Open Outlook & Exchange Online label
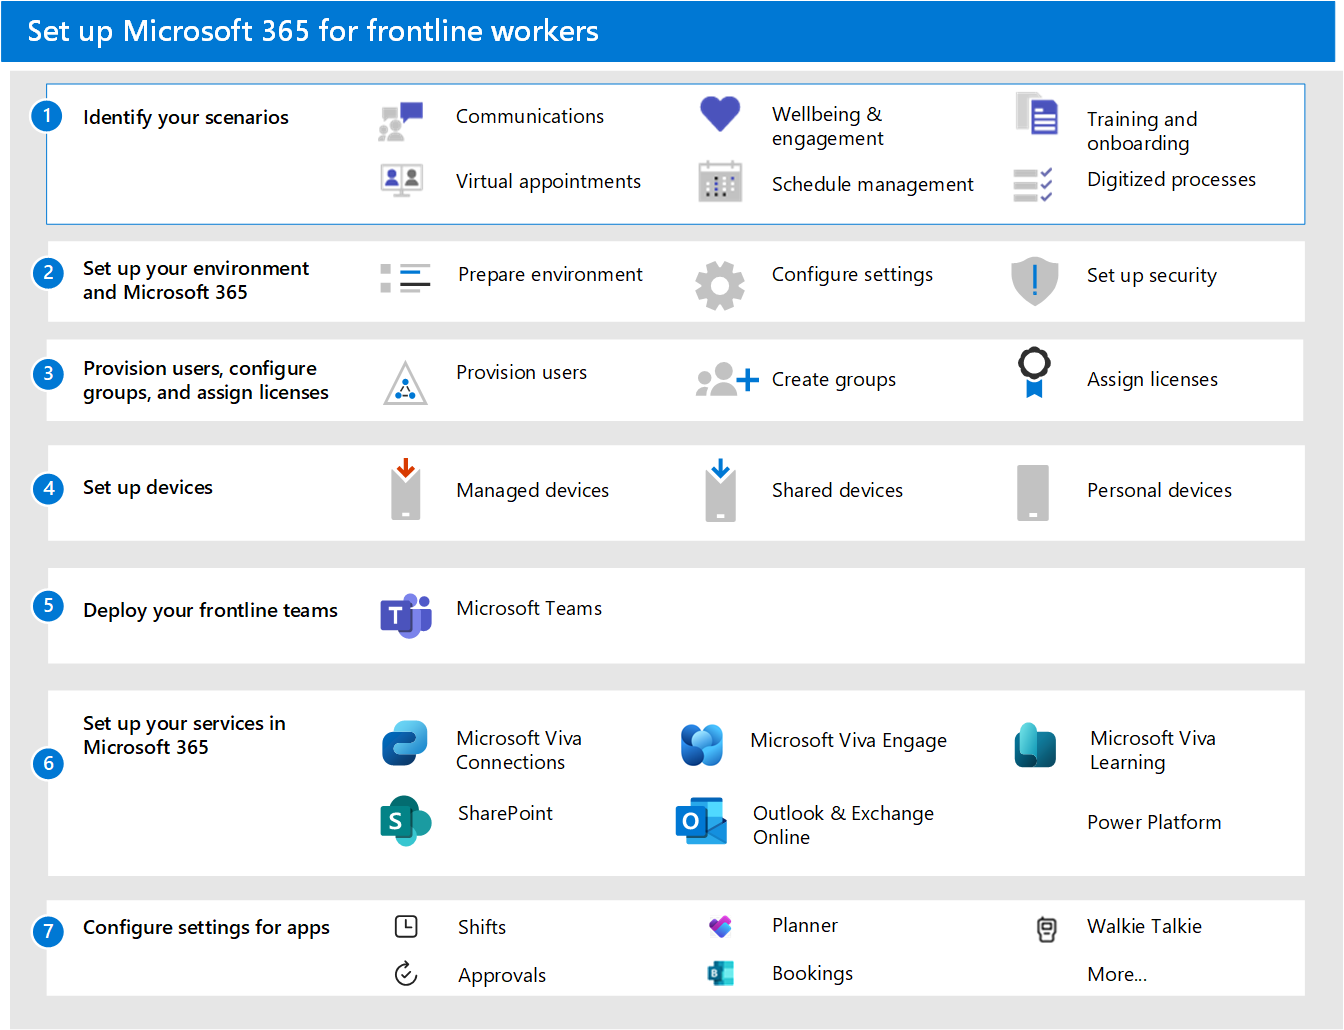 point(843,825)
